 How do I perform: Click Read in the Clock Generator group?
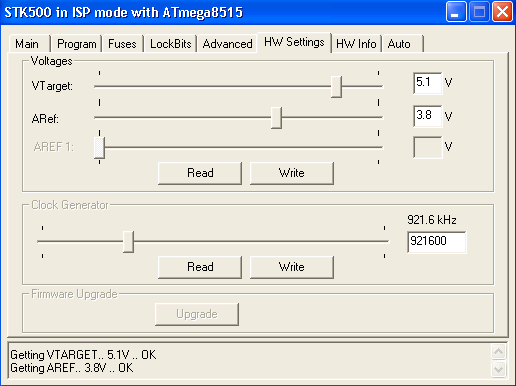tap(200, 267)
